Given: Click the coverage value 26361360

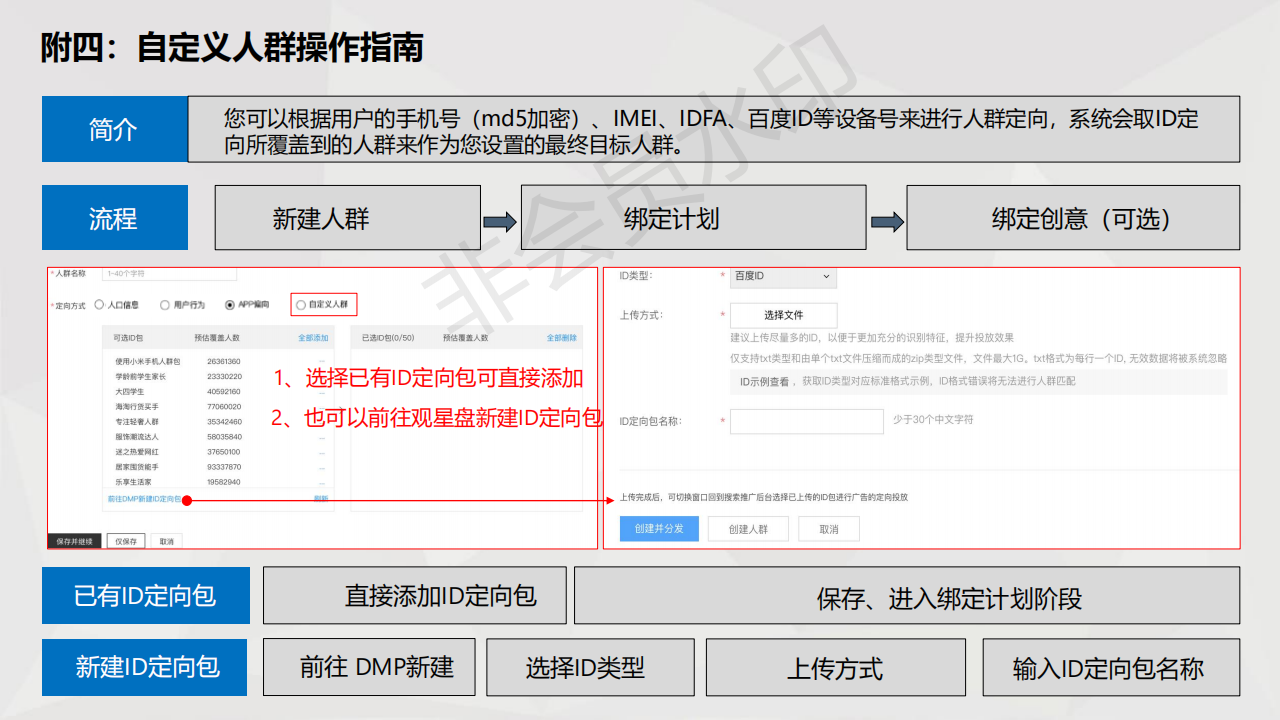Looking at the screenshot, I should 224,361.
